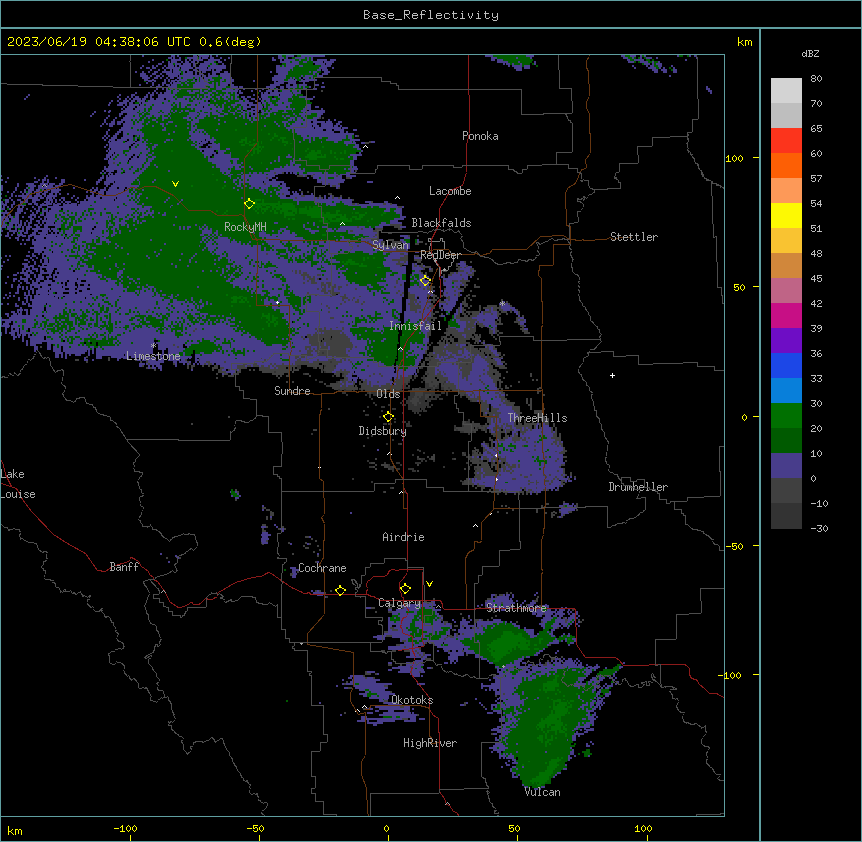Click the yellow V marker northeast of Calgary
Image resolution: width=862 pixels, height=842 pixels.
click(x=429, y=584)
